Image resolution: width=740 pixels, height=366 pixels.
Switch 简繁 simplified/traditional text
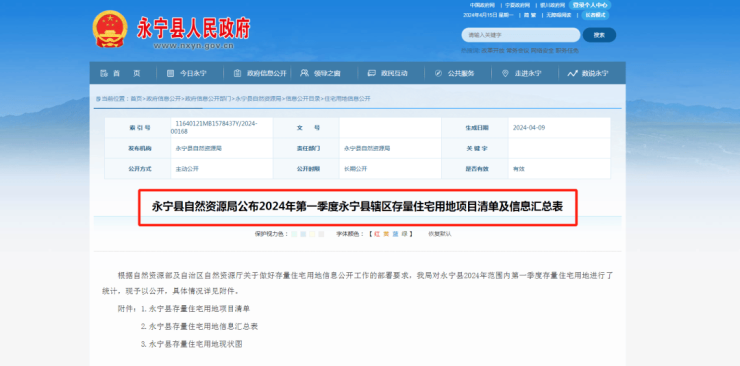(530, 15)
